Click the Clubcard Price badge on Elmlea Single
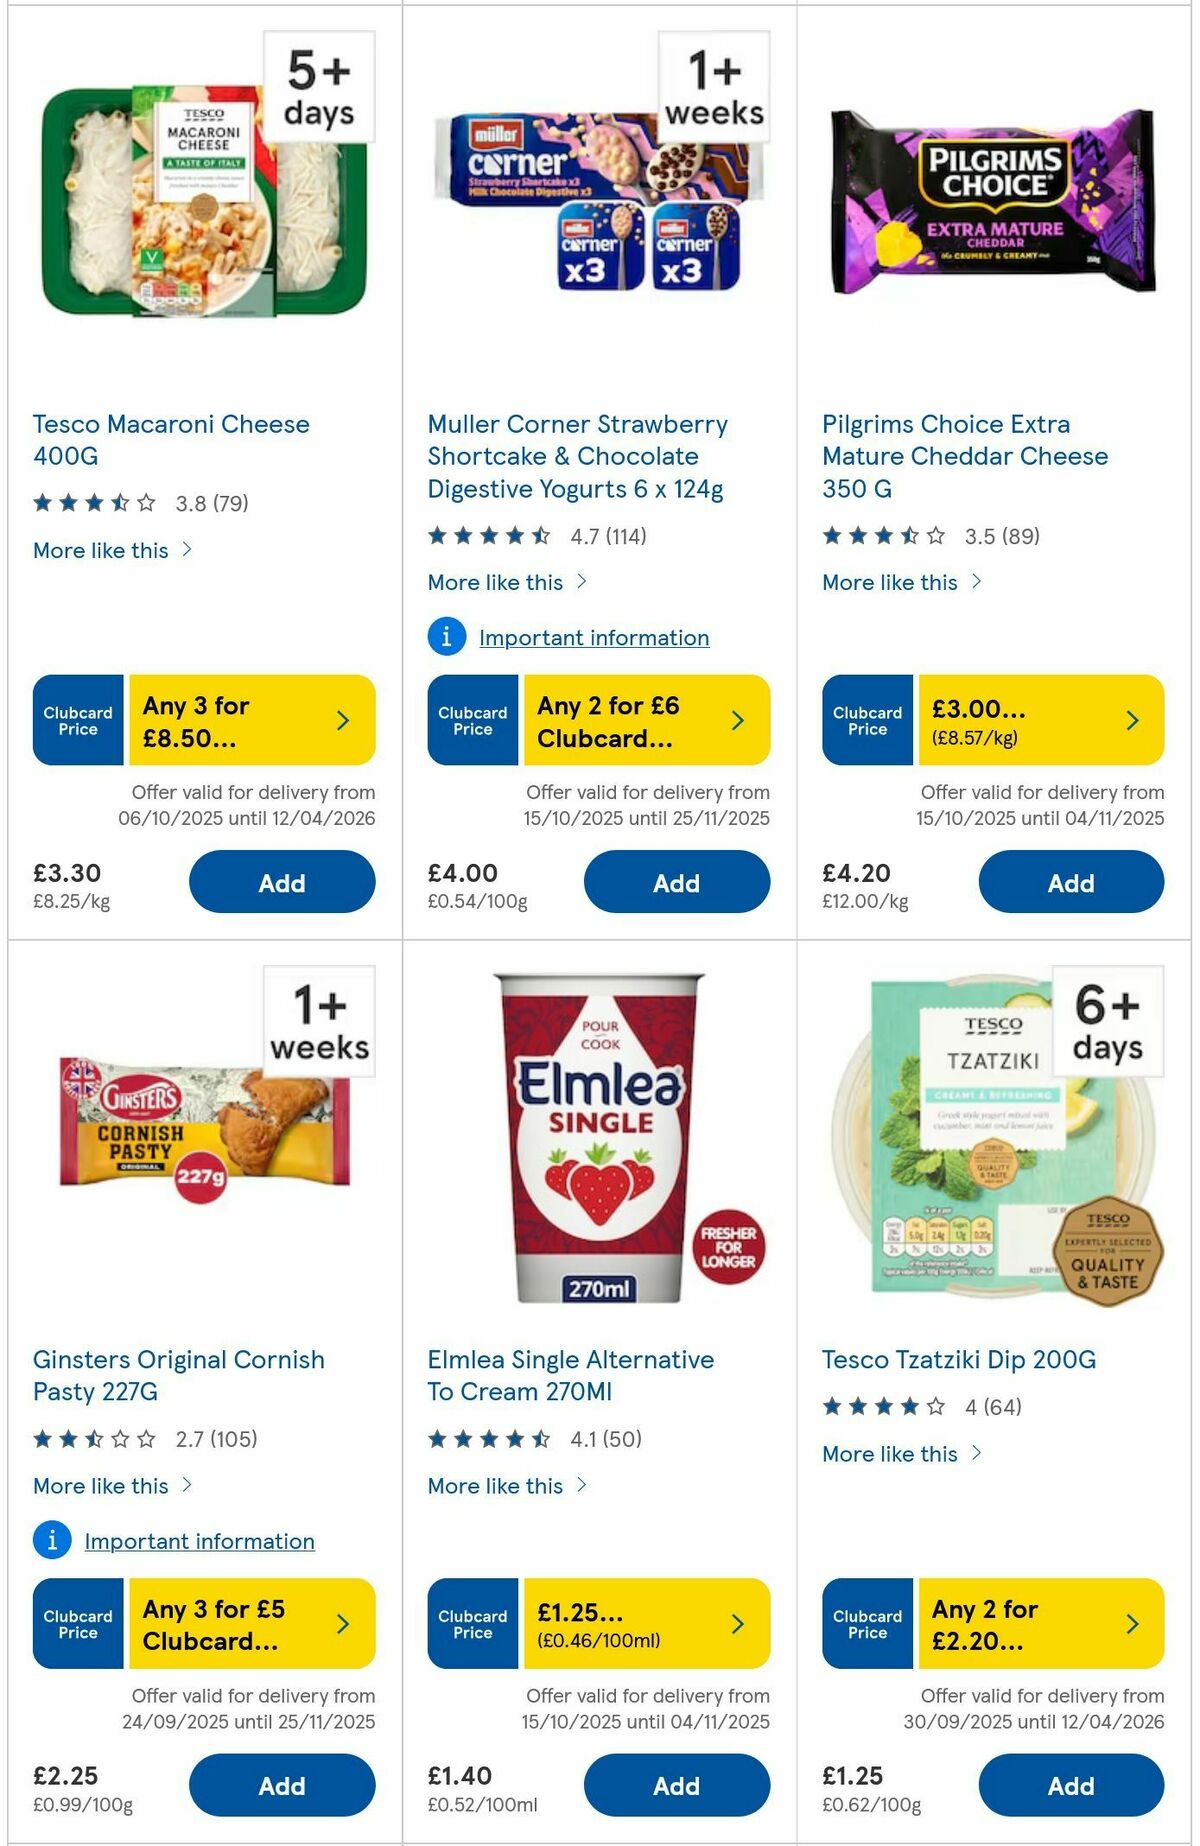1200x1846 pixels. (472, 1623)
